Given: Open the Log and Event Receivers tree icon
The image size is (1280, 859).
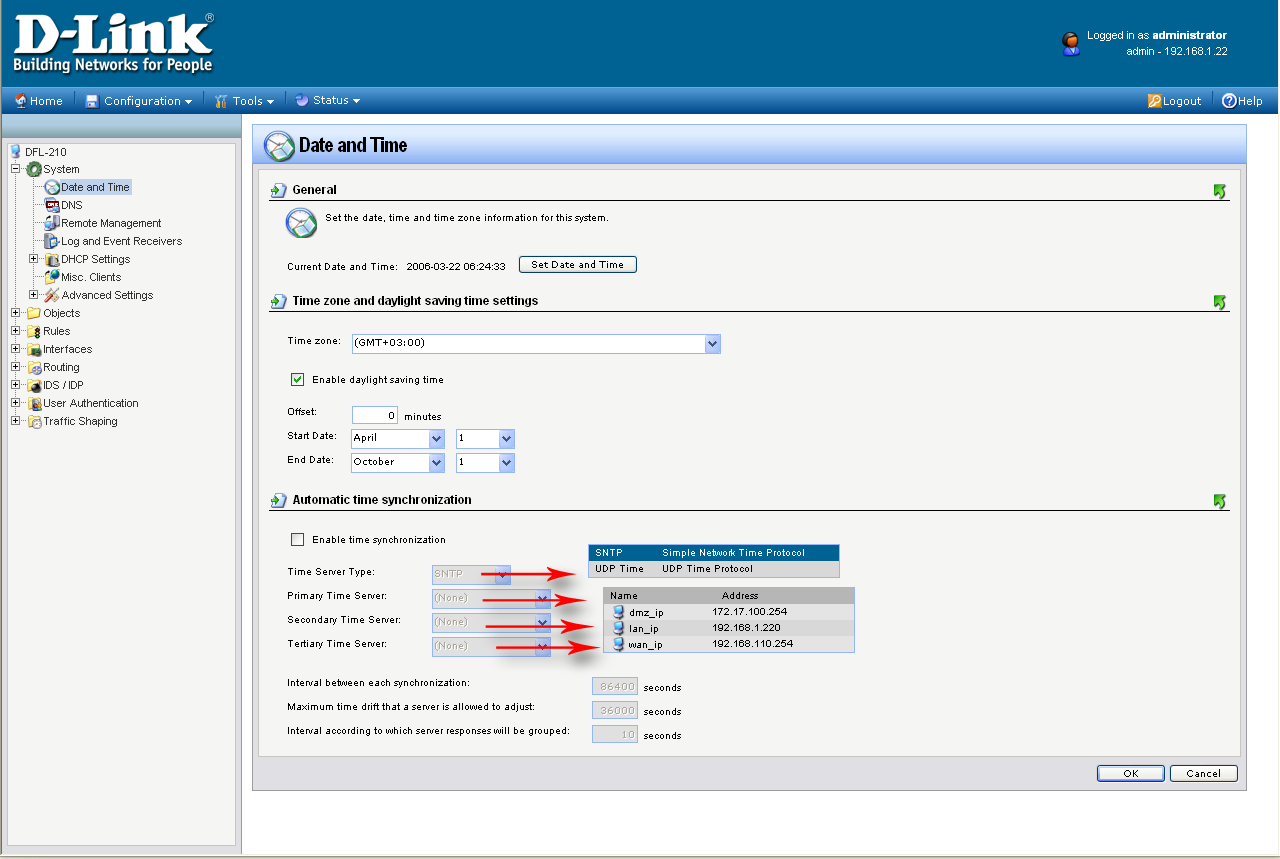Looking at the screenshot, I should click(52, 241).
